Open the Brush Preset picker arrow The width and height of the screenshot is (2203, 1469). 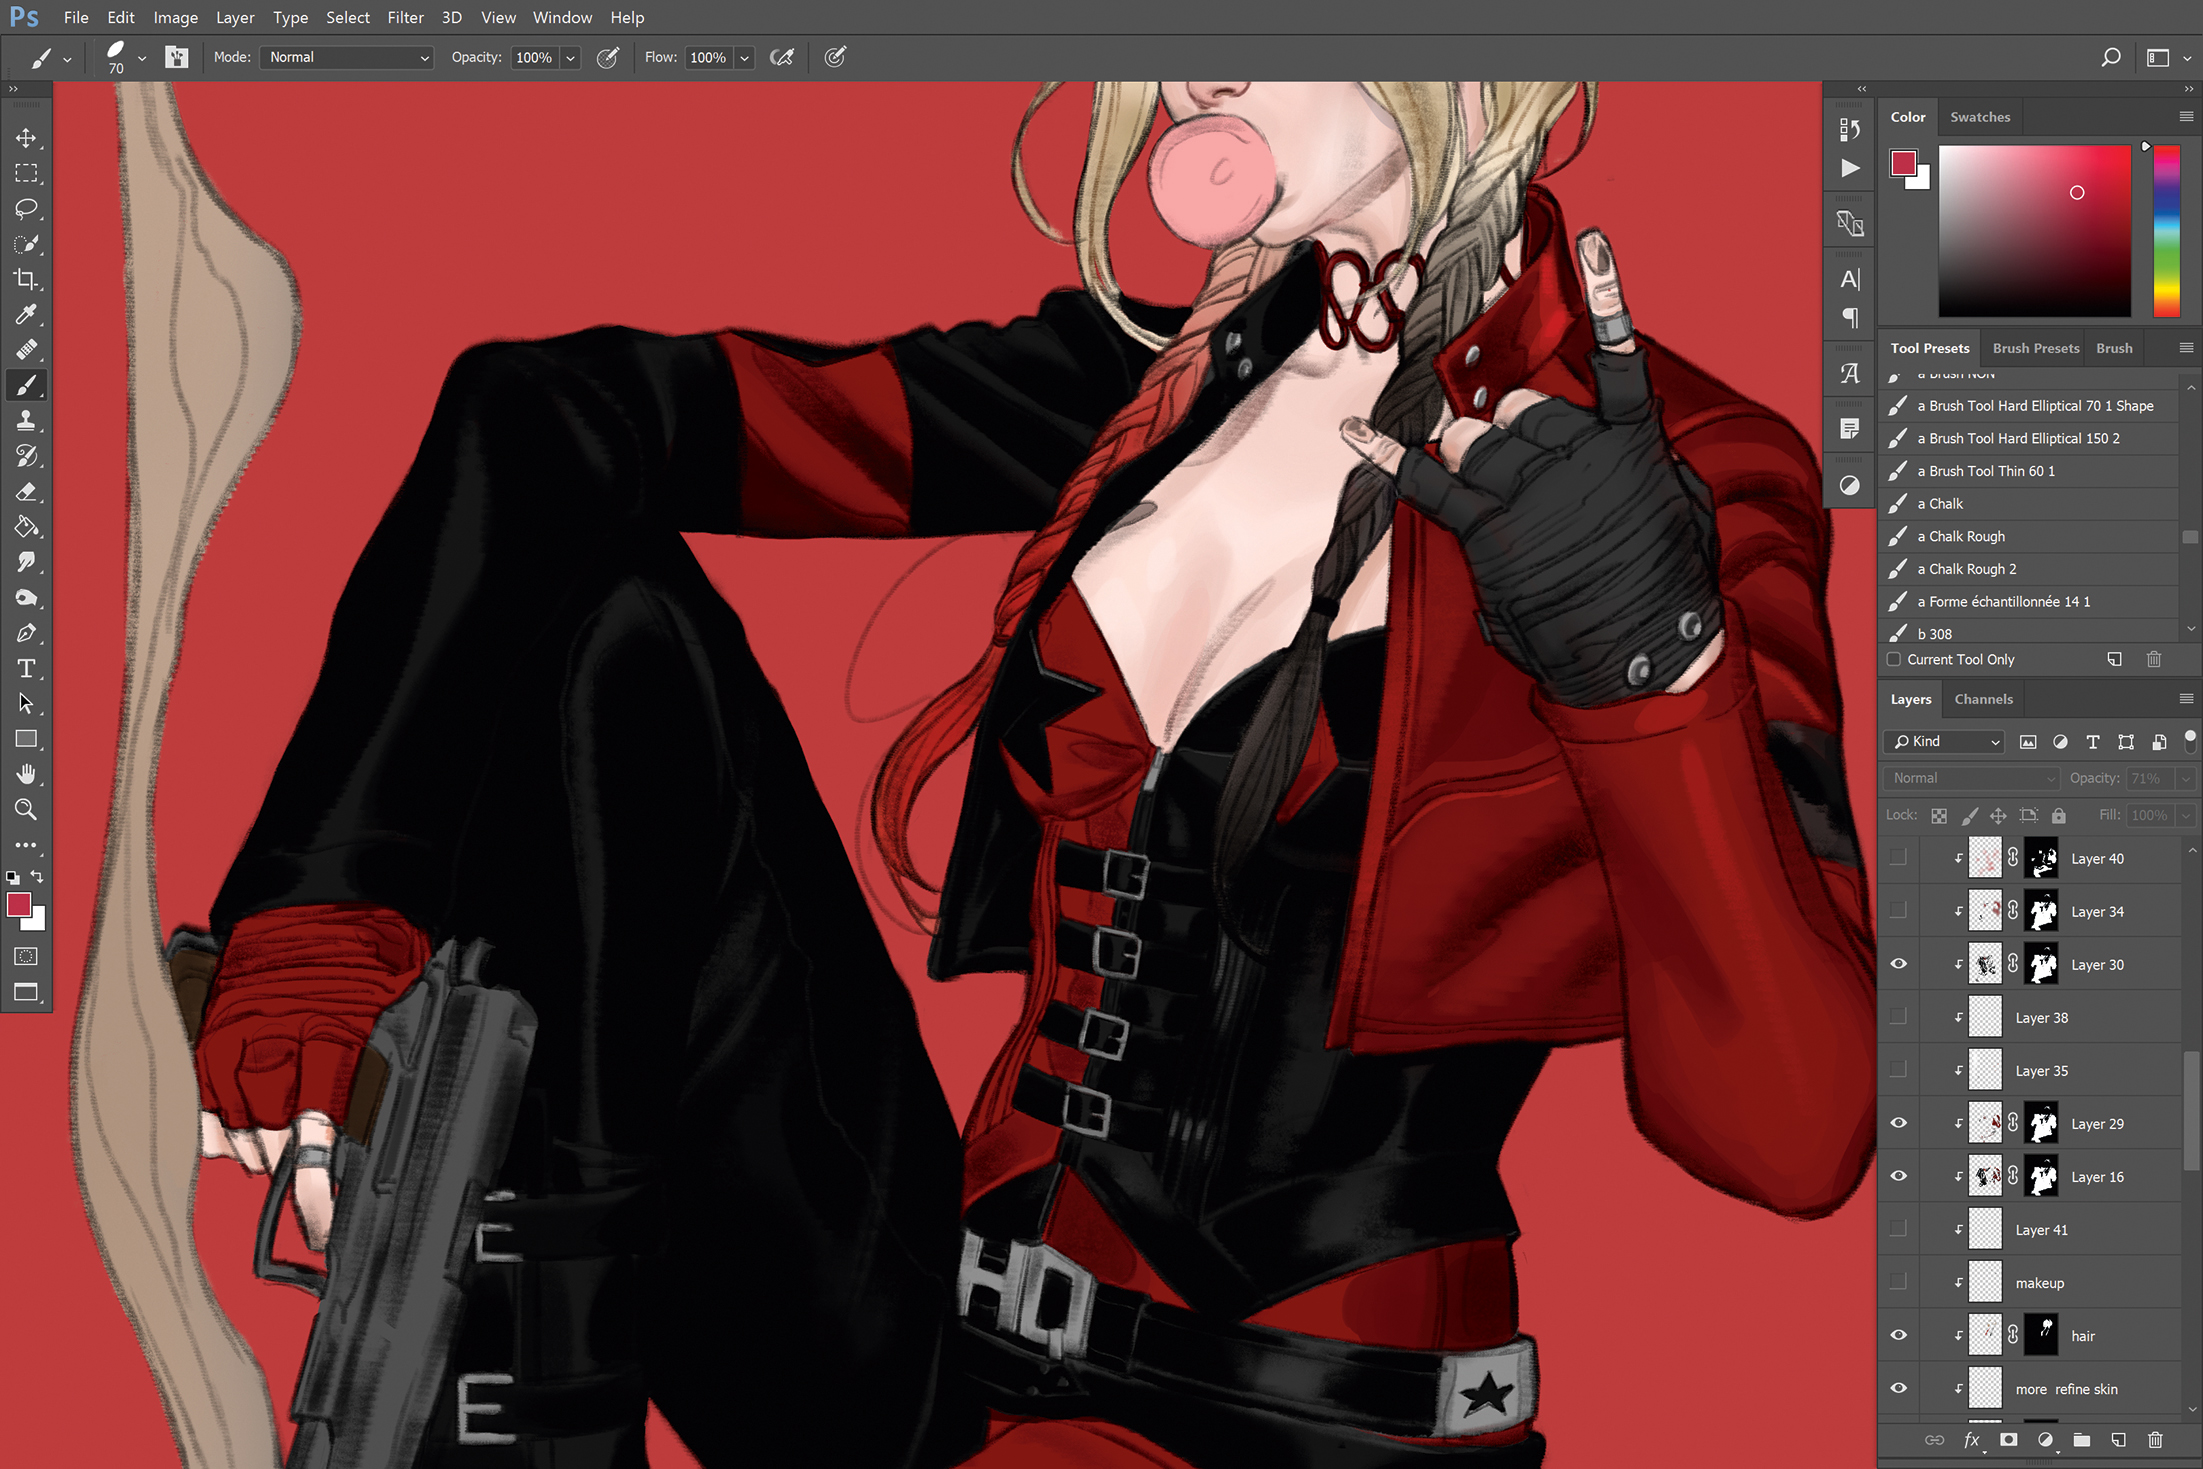coord(142,58)
